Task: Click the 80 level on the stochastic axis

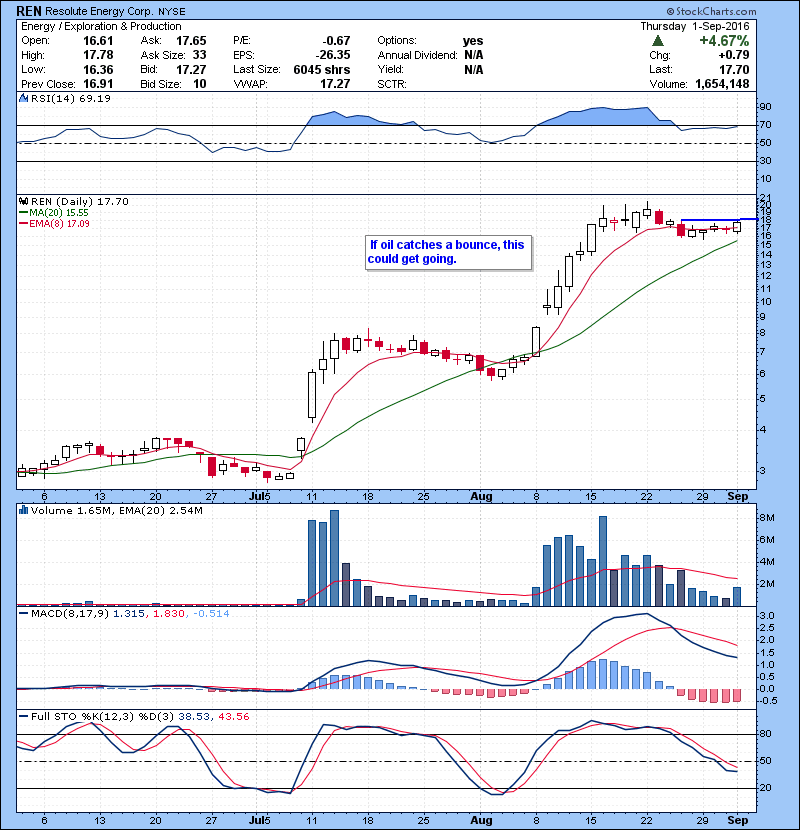Action: point(765,734)
